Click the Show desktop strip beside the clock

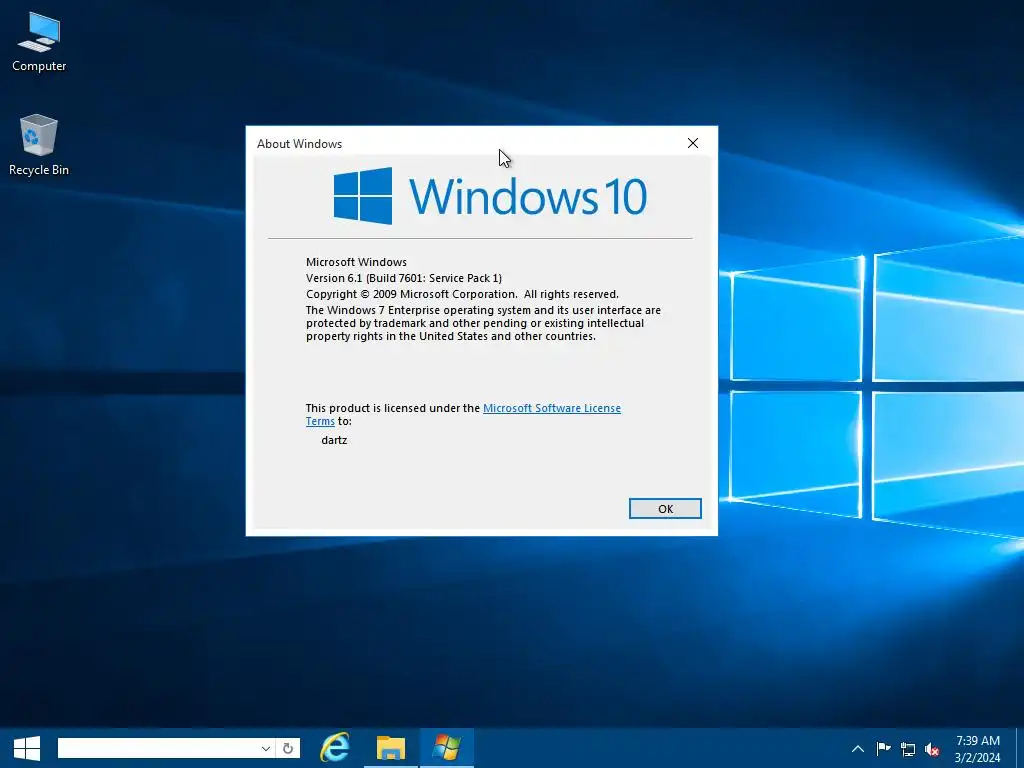(1019, 748)
